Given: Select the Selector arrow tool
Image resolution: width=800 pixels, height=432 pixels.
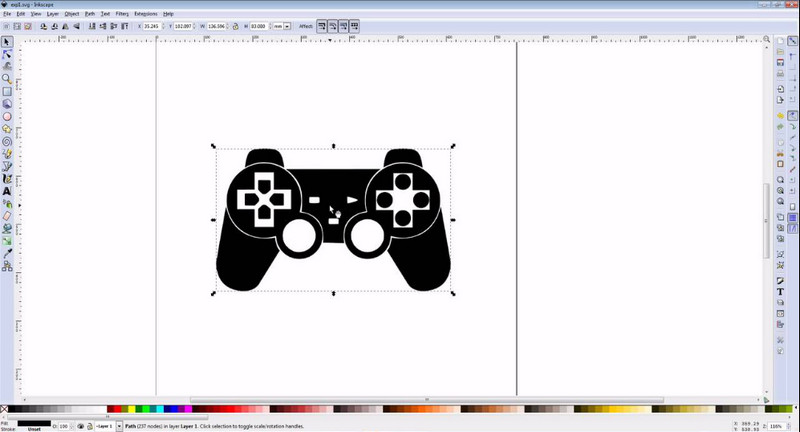Looking at the screenshot, I should click(7, 42).
